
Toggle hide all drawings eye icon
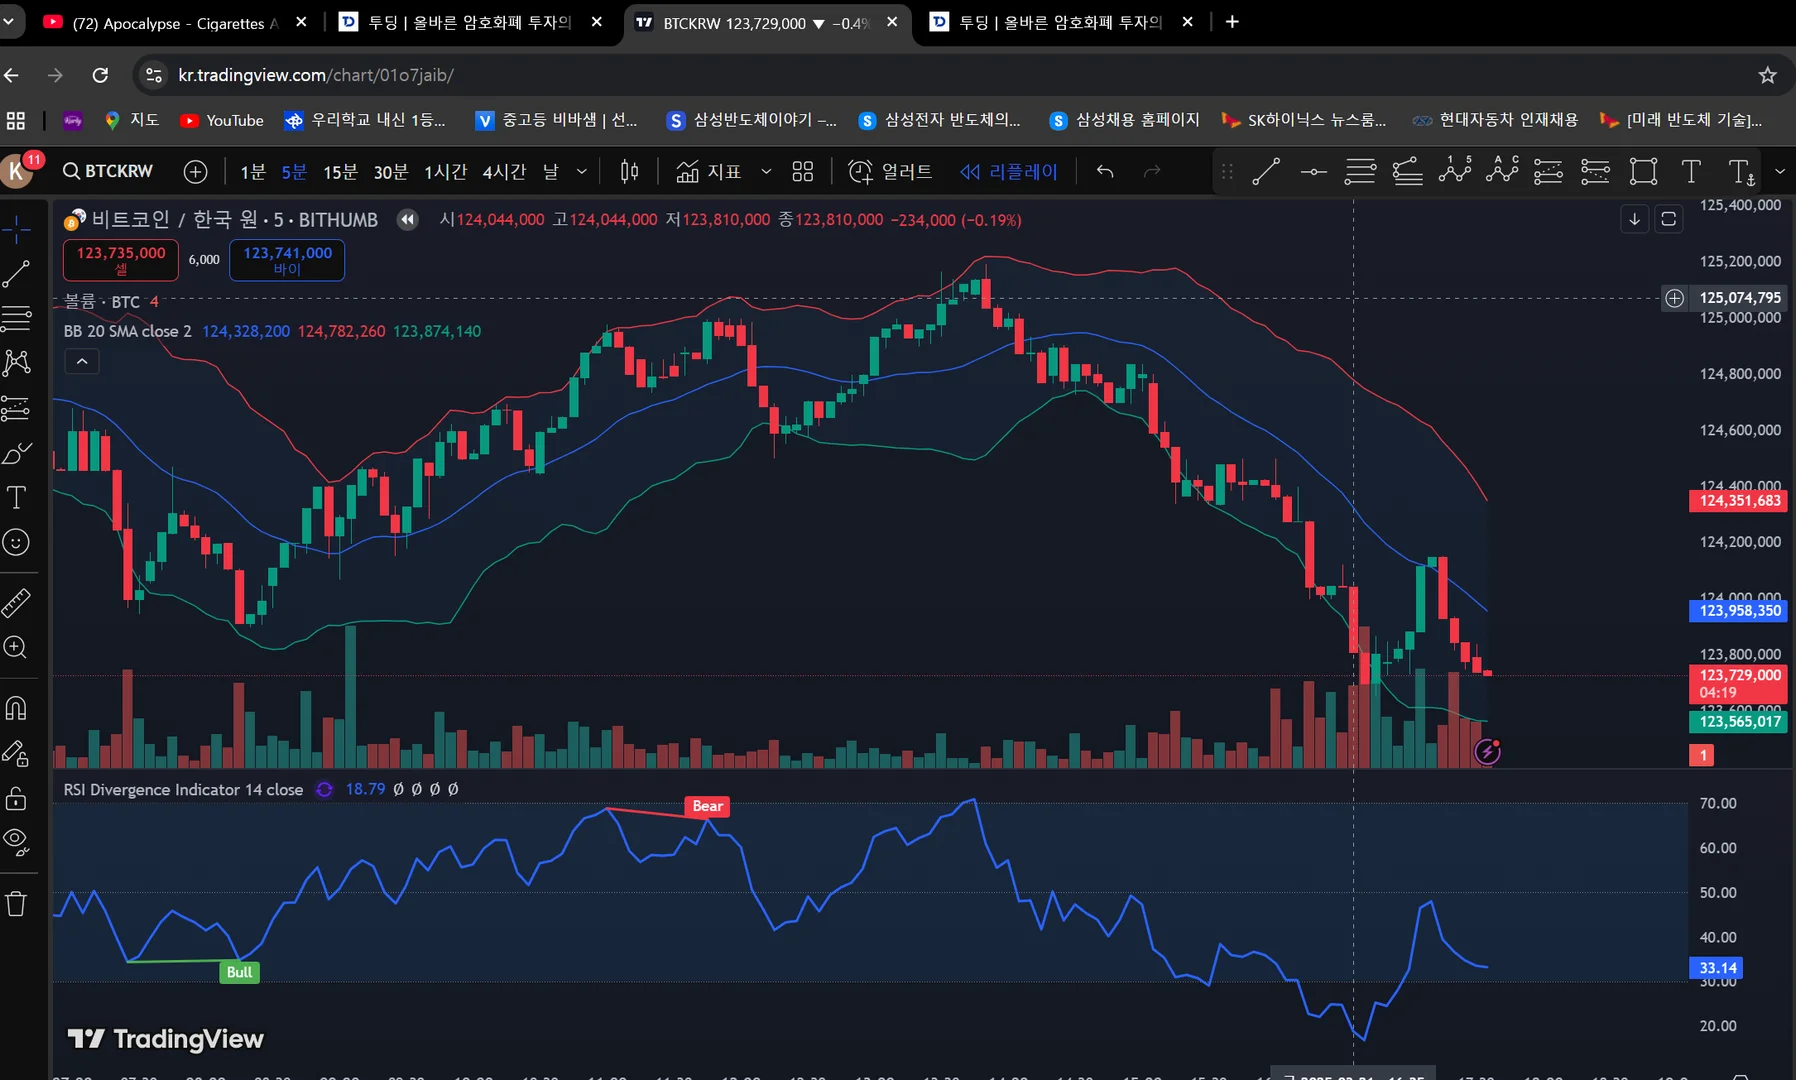tap(16, 842)
